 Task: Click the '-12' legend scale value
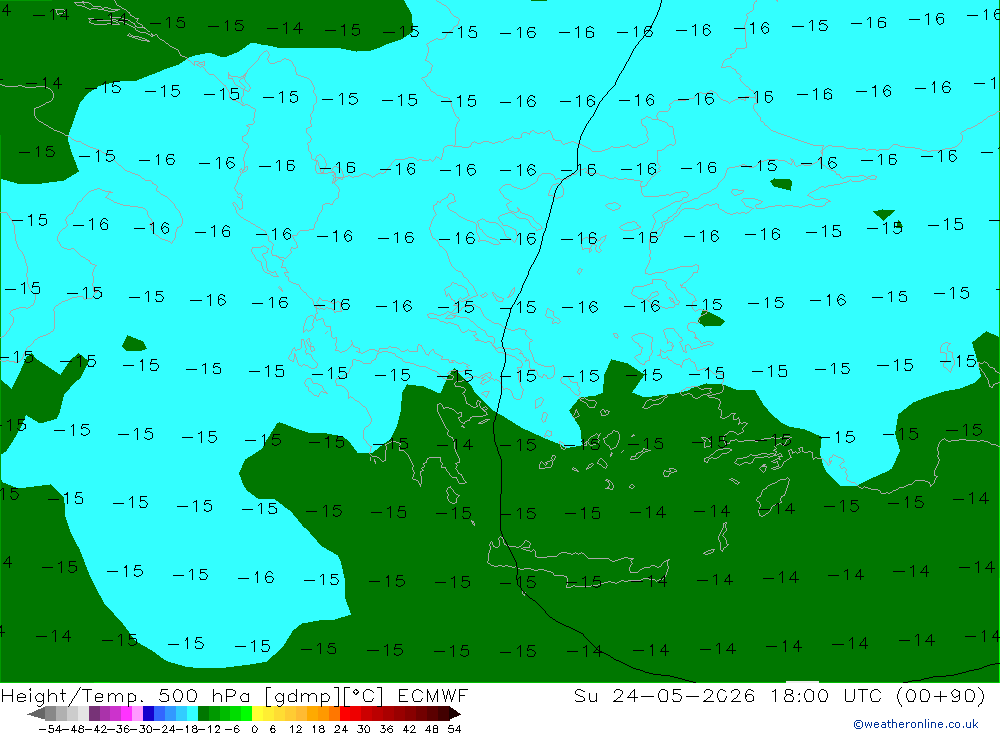tap(210, 729)
